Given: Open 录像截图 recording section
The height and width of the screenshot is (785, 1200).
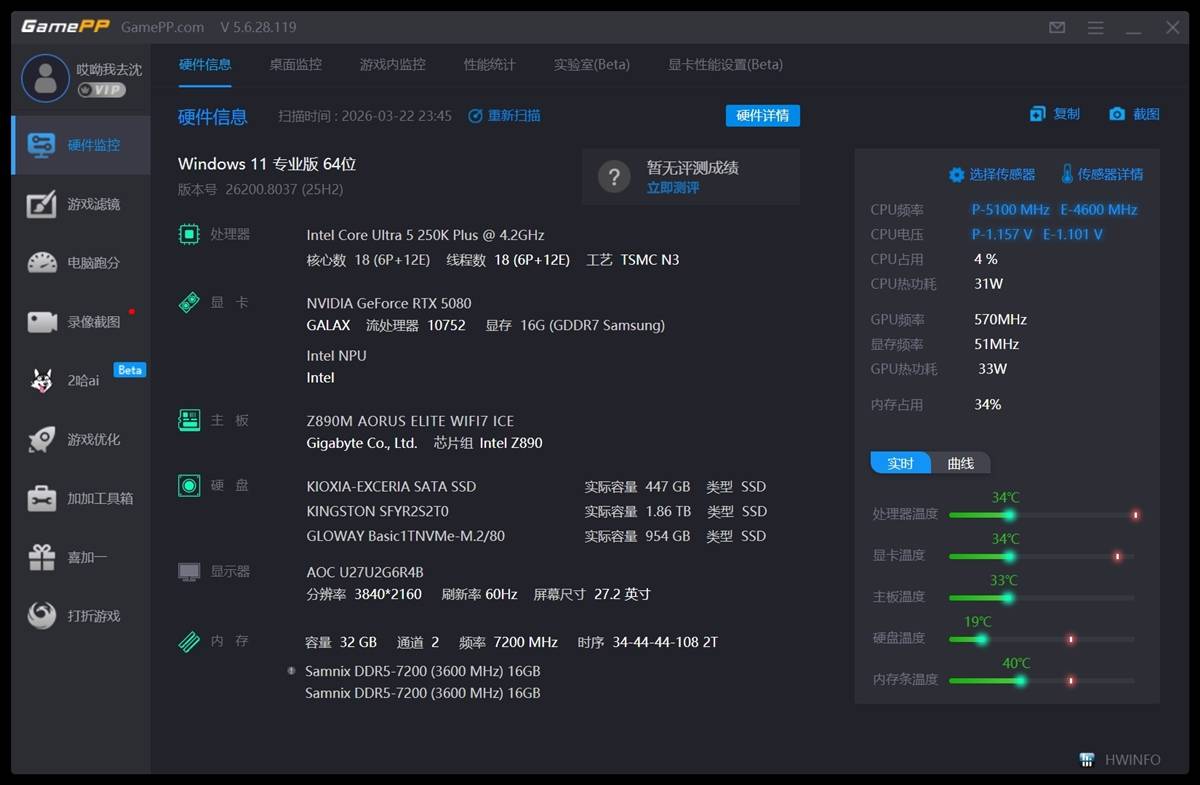Looking at the screenshot, I should pyautogui.click(x=80, y=322).
